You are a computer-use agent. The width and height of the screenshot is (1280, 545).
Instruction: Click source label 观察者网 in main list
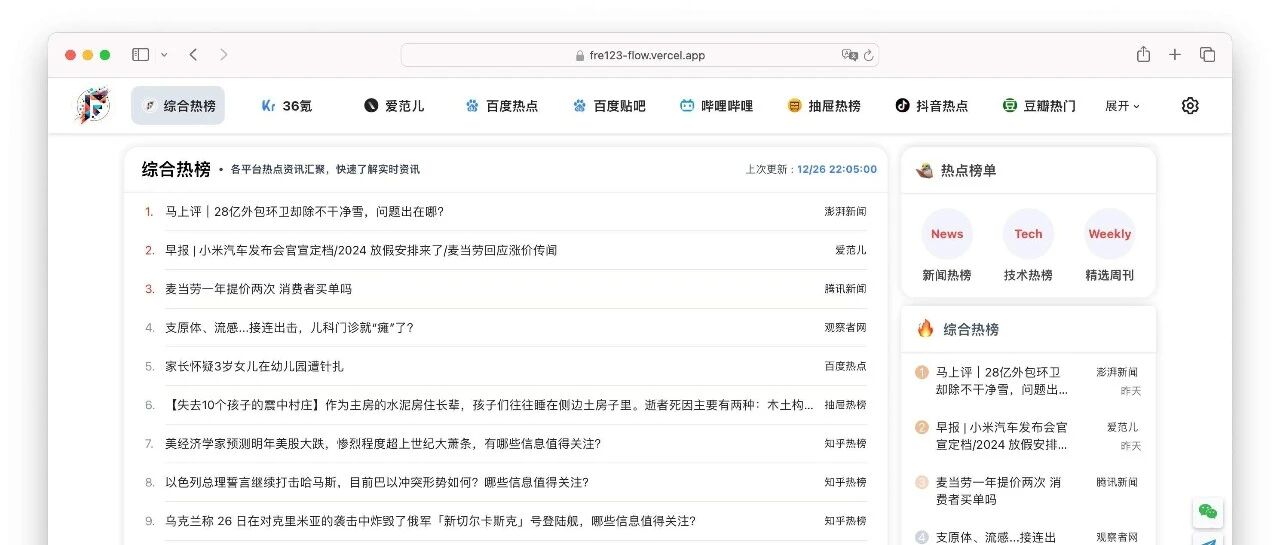tap(846, 327)
